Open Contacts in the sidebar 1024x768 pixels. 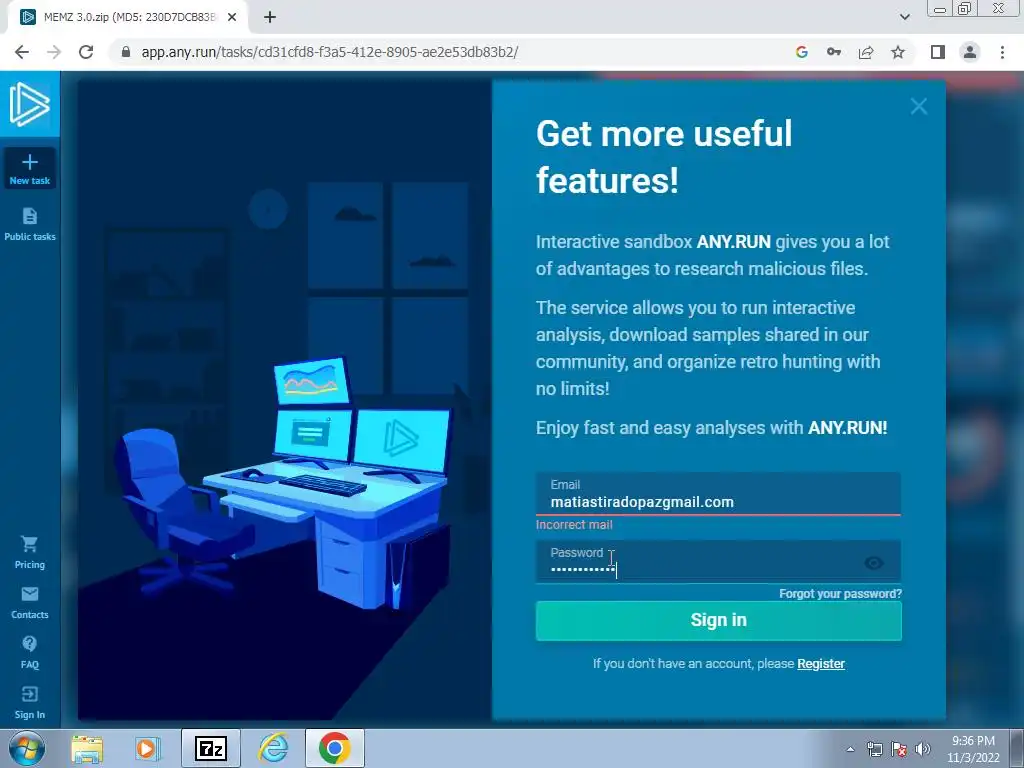pyautogui.click(x=29, y=603)
